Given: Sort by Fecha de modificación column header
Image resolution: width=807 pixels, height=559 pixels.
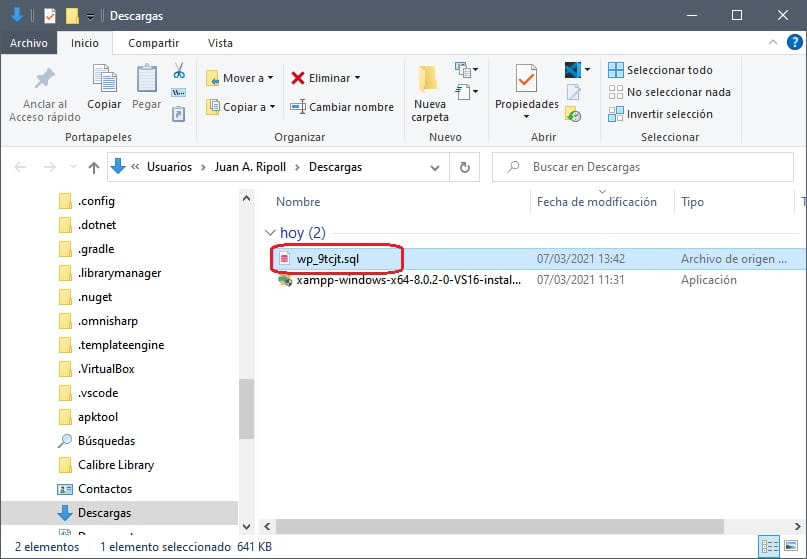Looking at the screenshot, I should (x=597, y=202).
